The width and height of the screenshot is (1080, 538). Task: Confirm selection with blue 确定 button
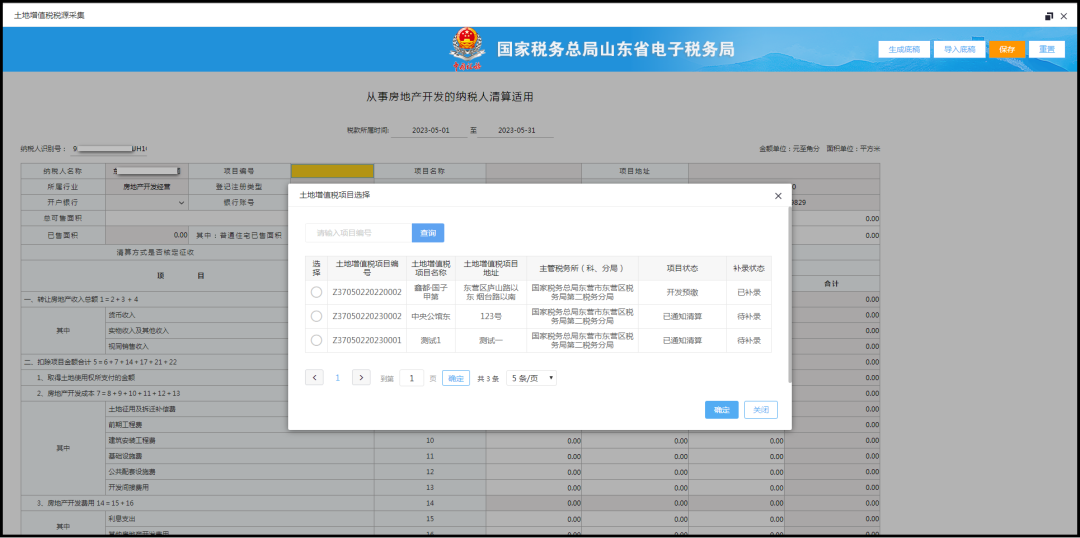click(721, 410)
